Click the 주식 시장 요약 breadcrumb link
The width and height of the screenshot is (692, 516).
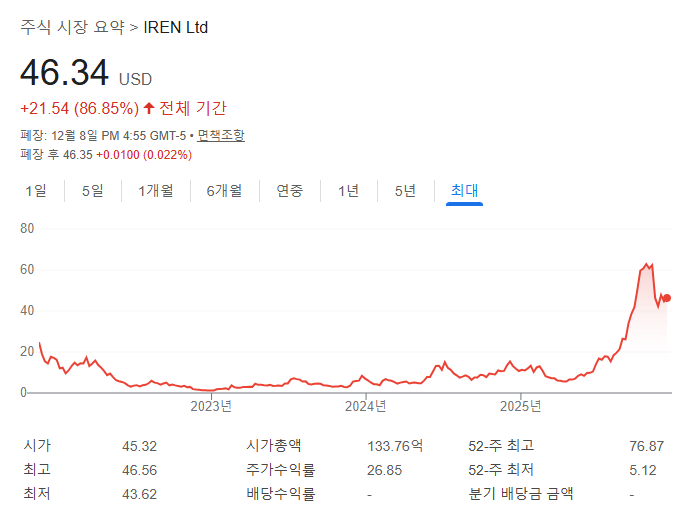72,27
